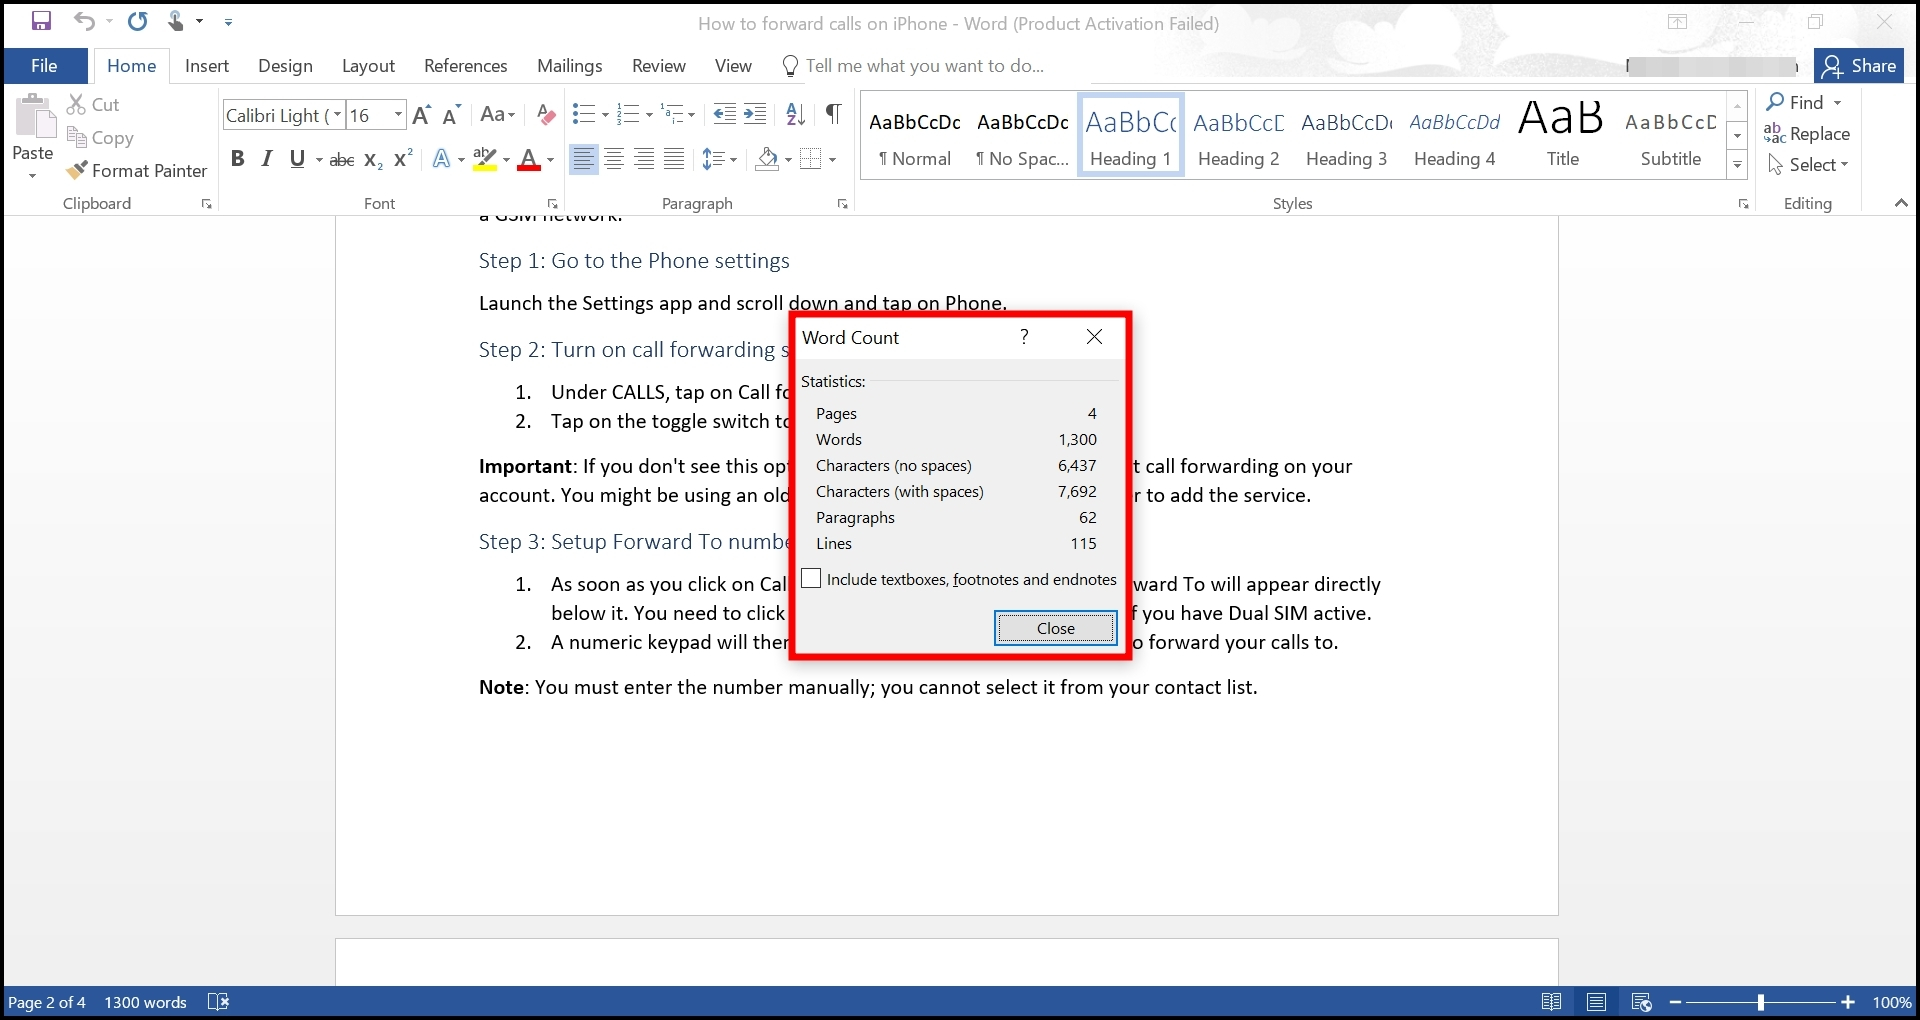Open the Change Case dropdown
This screenshot has height=1020, width=1920.
point(497,115)
